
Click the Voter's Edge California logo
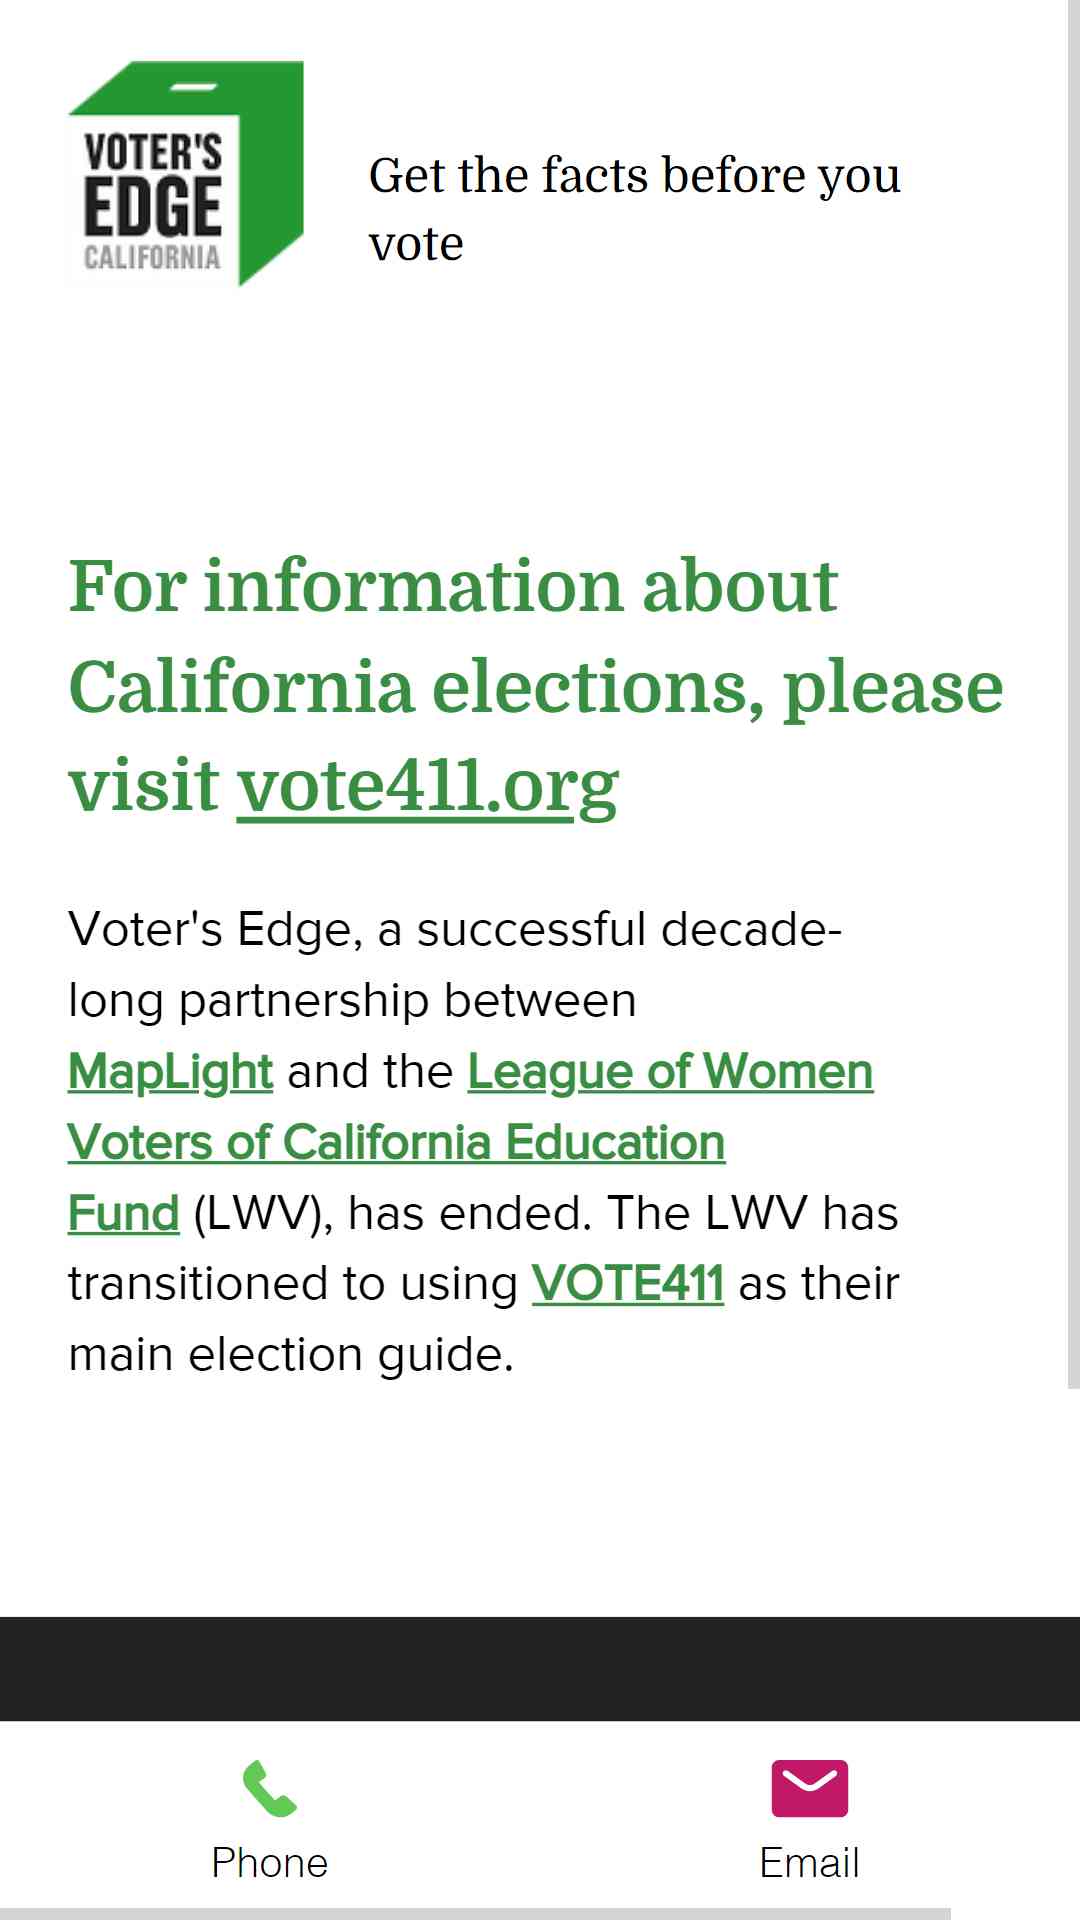tap(186, 174)
